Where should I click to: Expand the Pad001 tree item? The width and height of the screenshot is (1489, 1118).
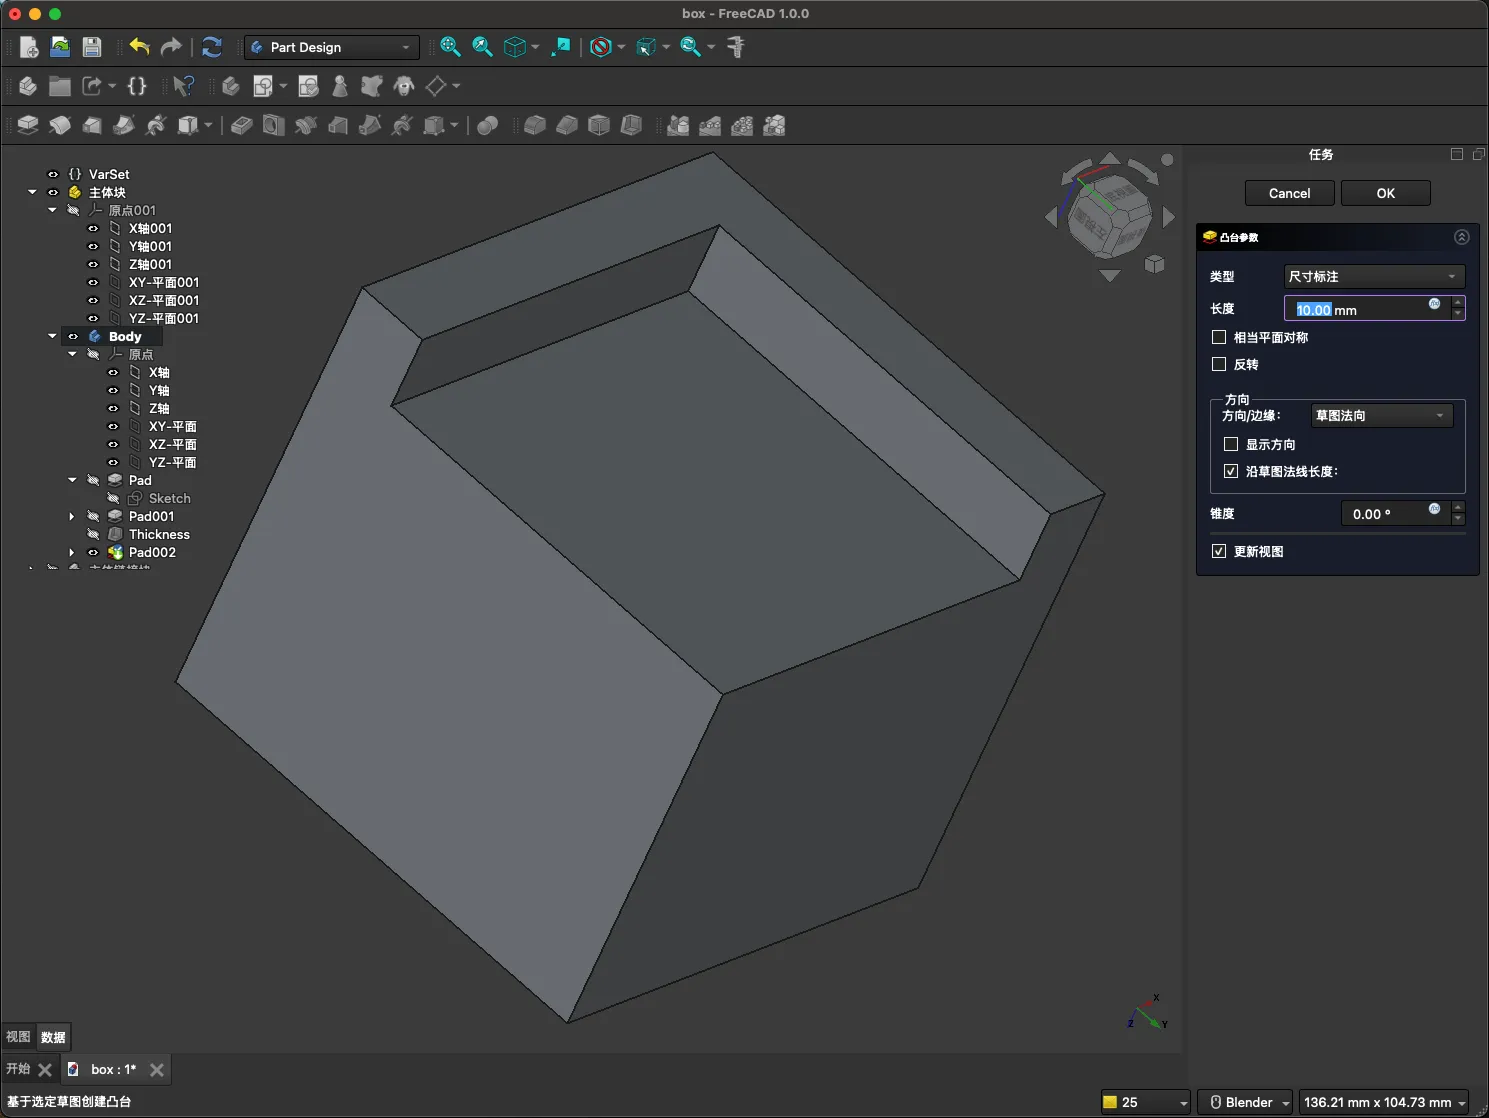72,516
